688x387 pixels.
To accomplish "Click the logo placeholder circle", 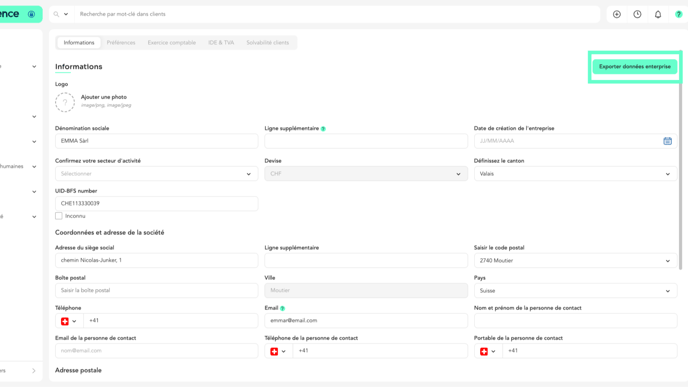I will click(65, 102).
